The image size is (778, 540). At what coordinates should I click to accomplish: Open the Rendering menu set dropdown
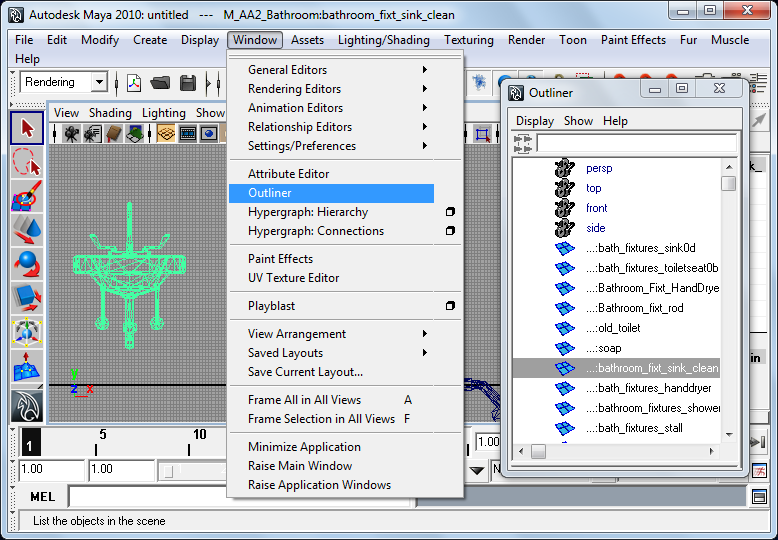coord(99,82)
